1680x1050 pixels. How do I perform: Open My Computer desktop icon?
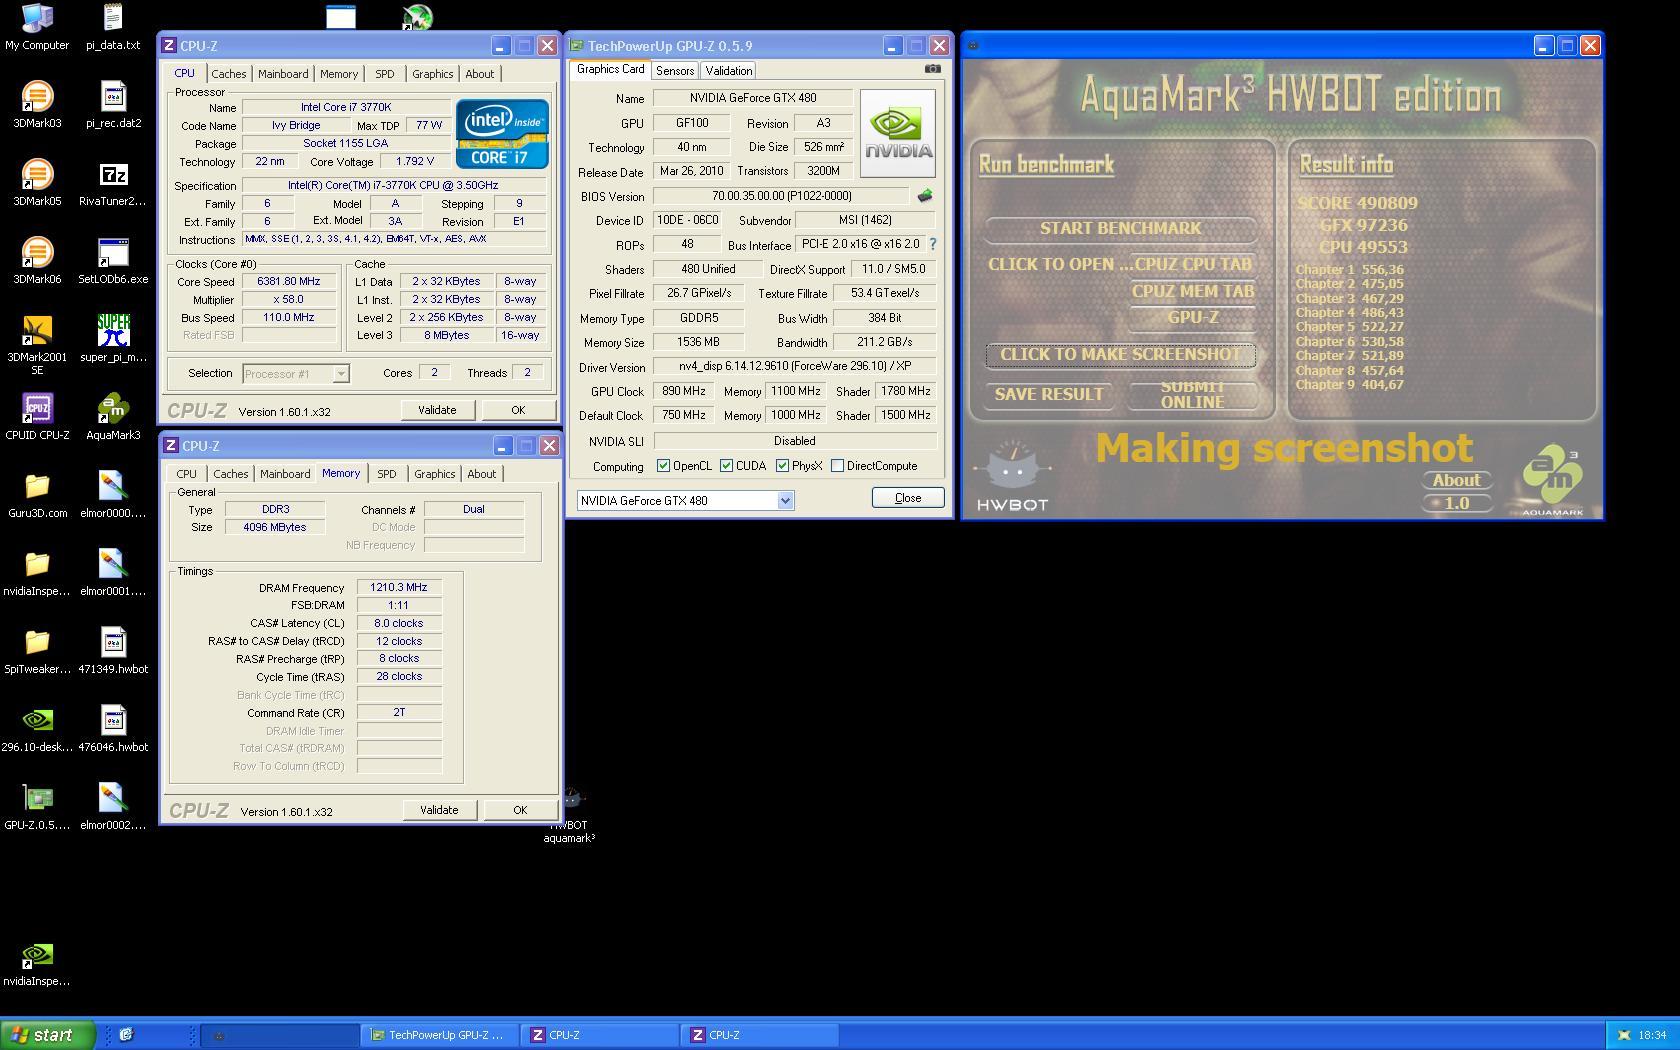click(37, 27)
